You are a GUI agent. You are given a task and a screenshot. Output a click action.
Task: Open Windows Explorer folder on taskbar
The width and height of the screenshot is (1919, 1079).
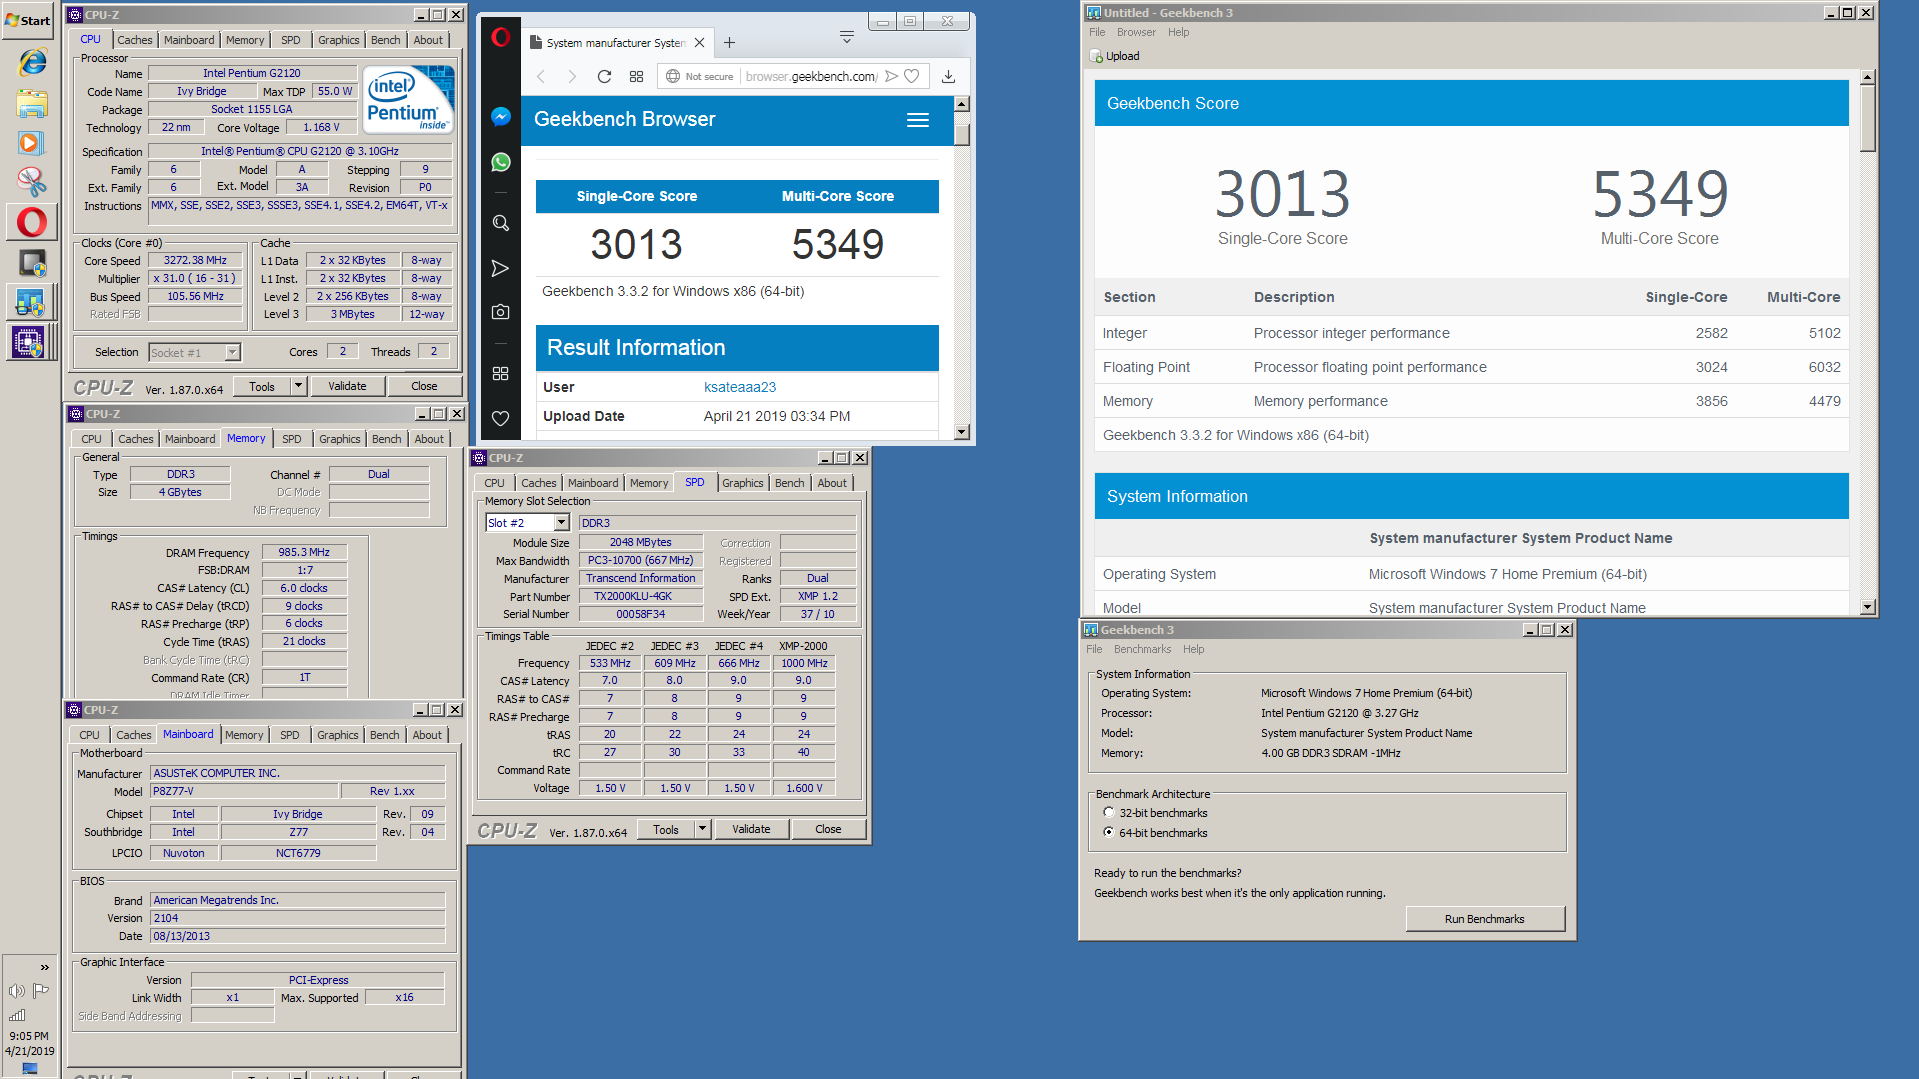(32, 103)
